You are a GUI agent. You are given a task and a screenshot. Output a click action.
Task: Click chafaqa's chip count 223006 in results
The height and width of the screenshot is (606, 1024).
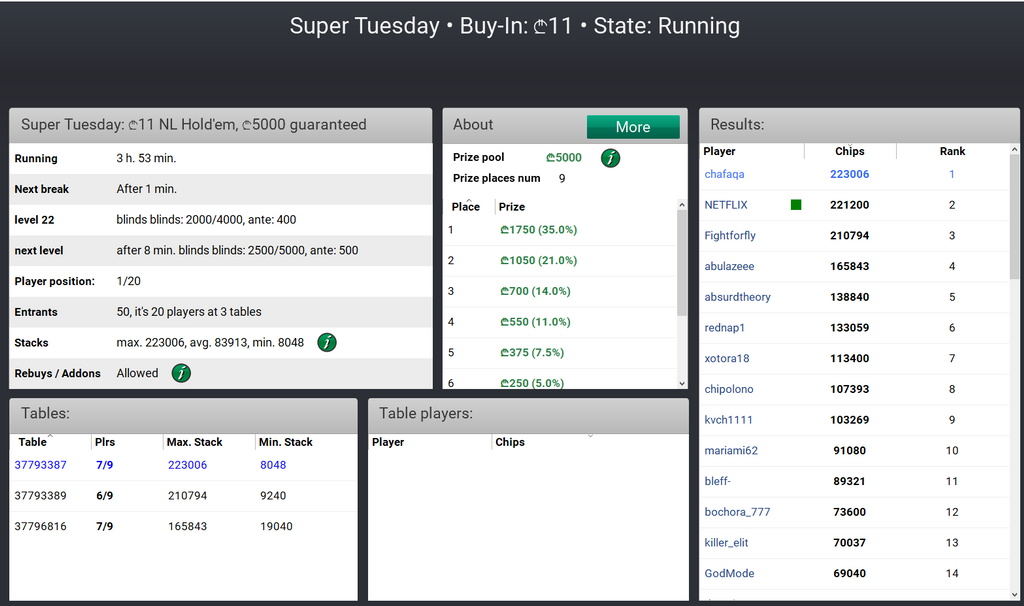point(849,174)
